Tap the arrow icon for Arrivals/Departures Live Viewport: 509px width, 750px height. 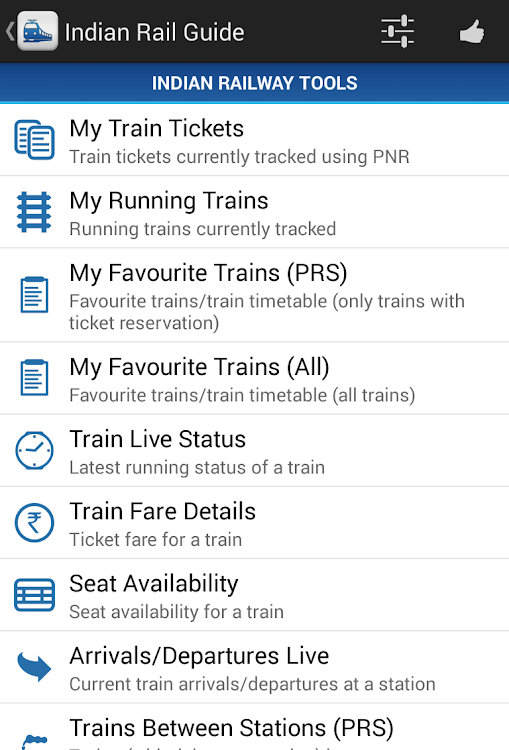34,666
